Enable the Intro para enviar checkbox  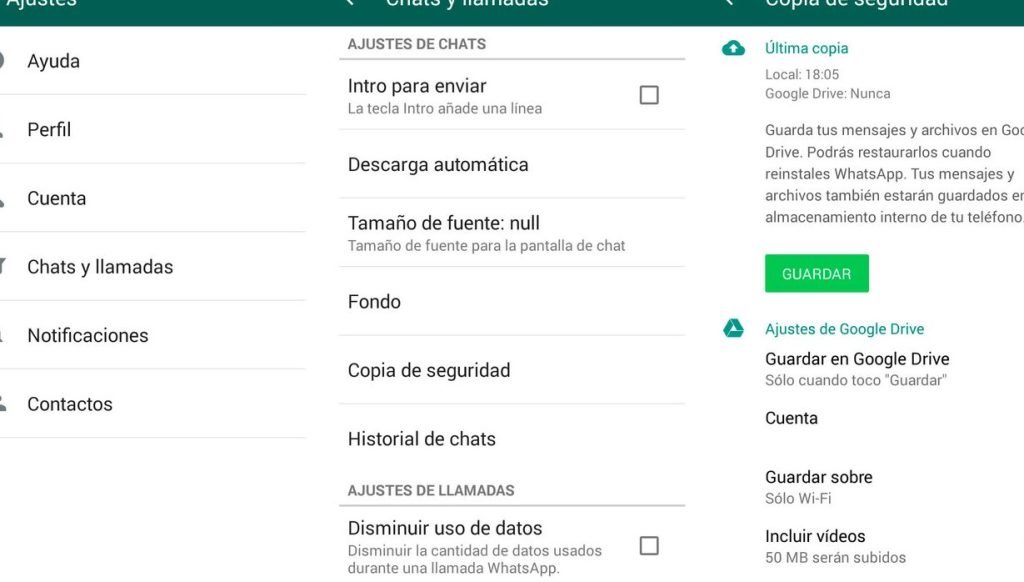point(649,95)
